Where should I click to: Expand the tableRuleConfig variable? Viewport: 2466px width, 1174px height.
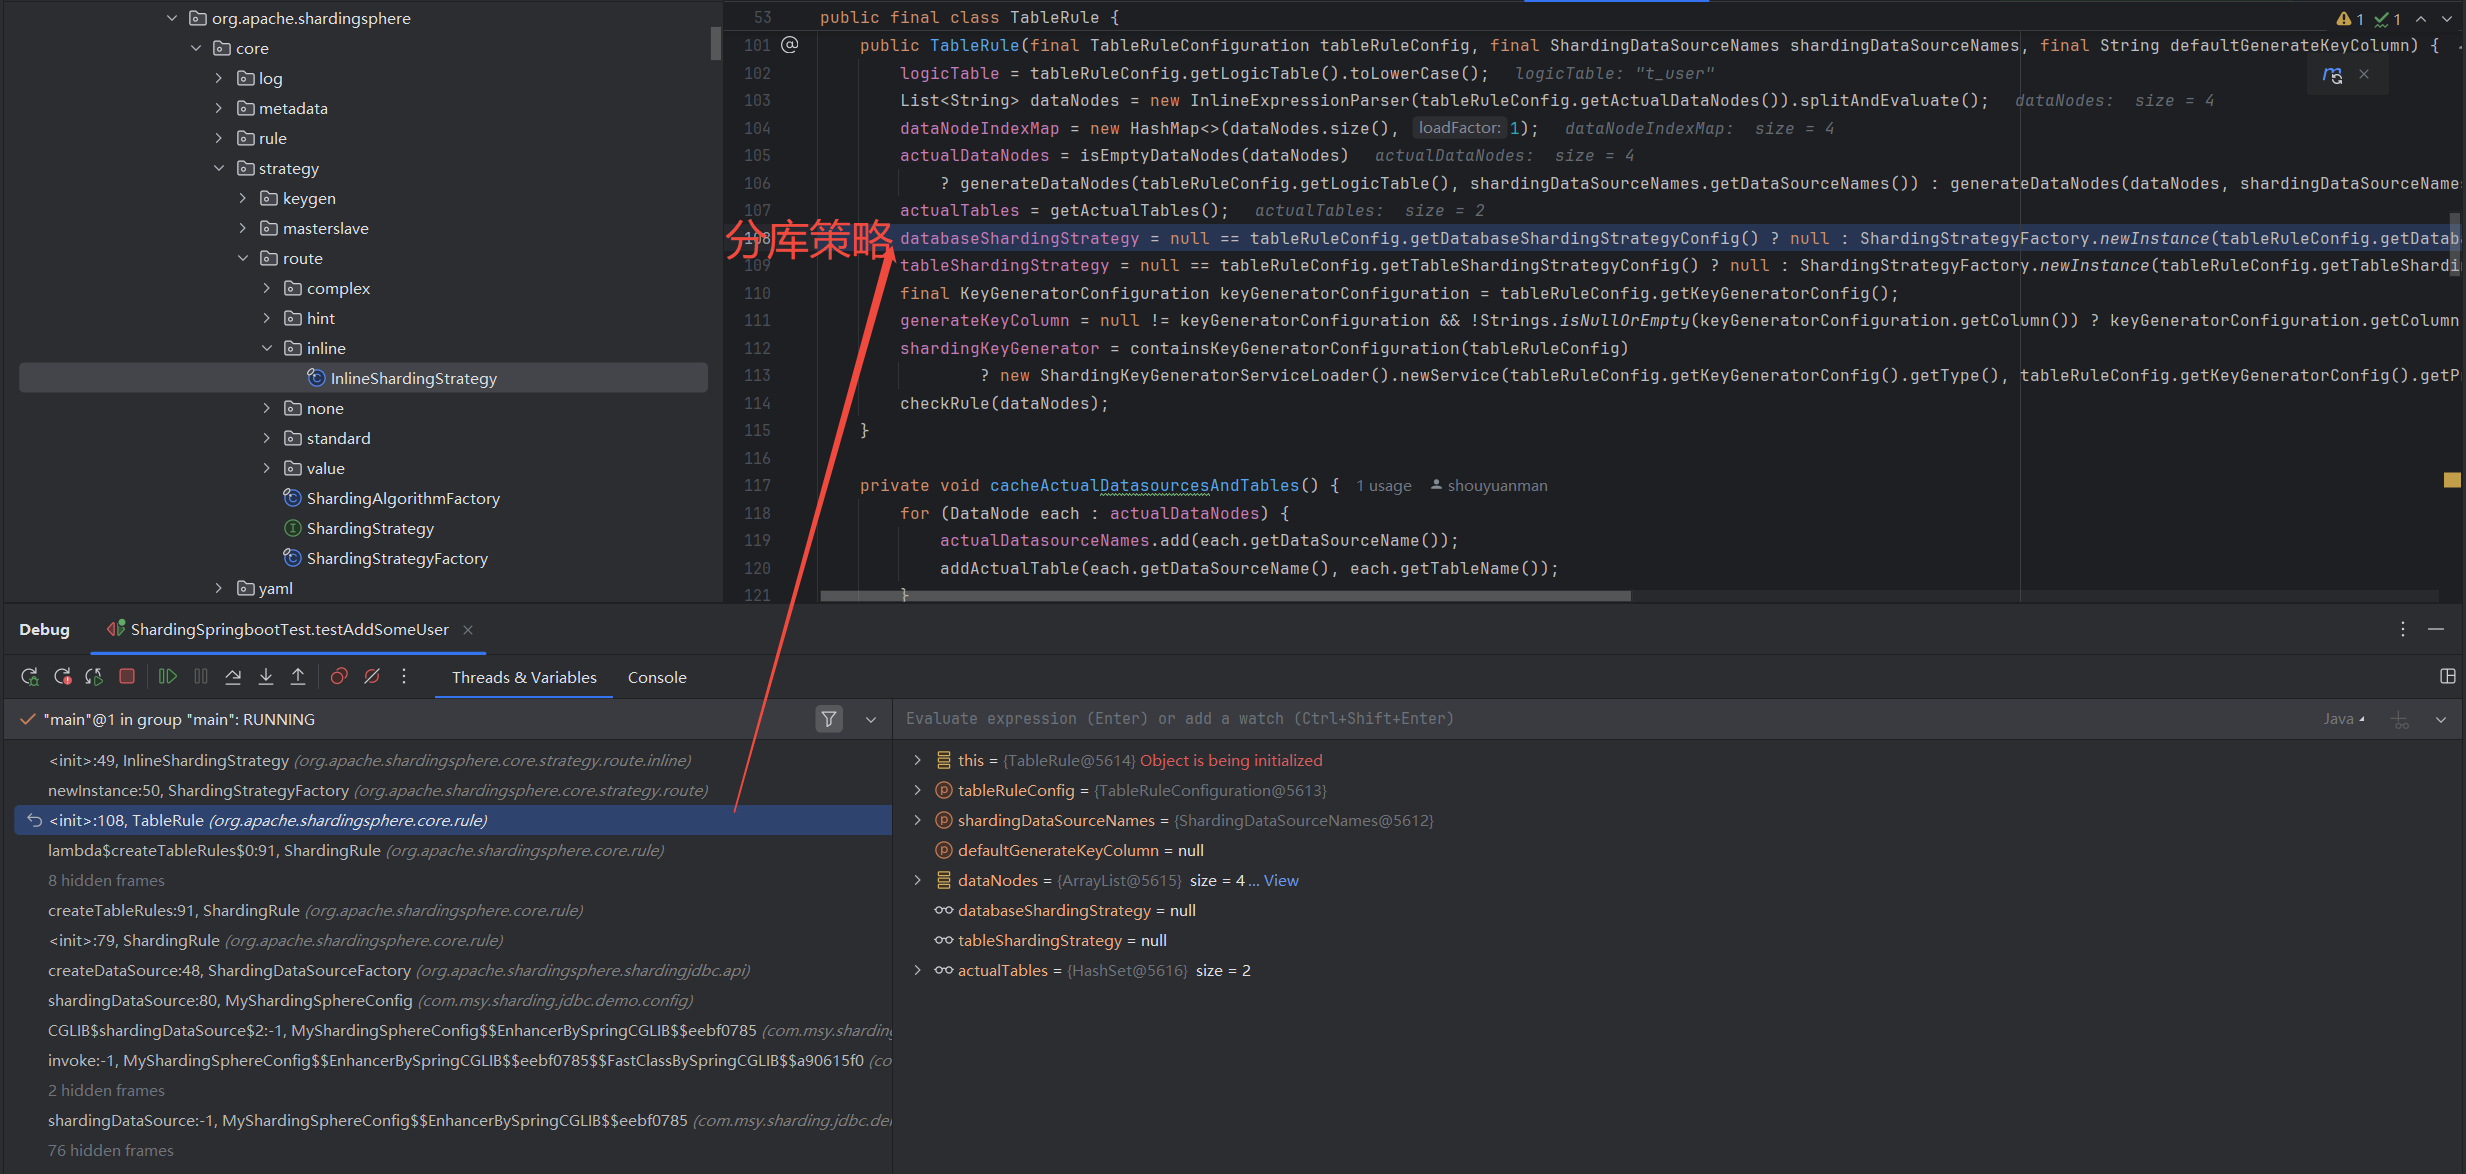(x=917, y=790)
